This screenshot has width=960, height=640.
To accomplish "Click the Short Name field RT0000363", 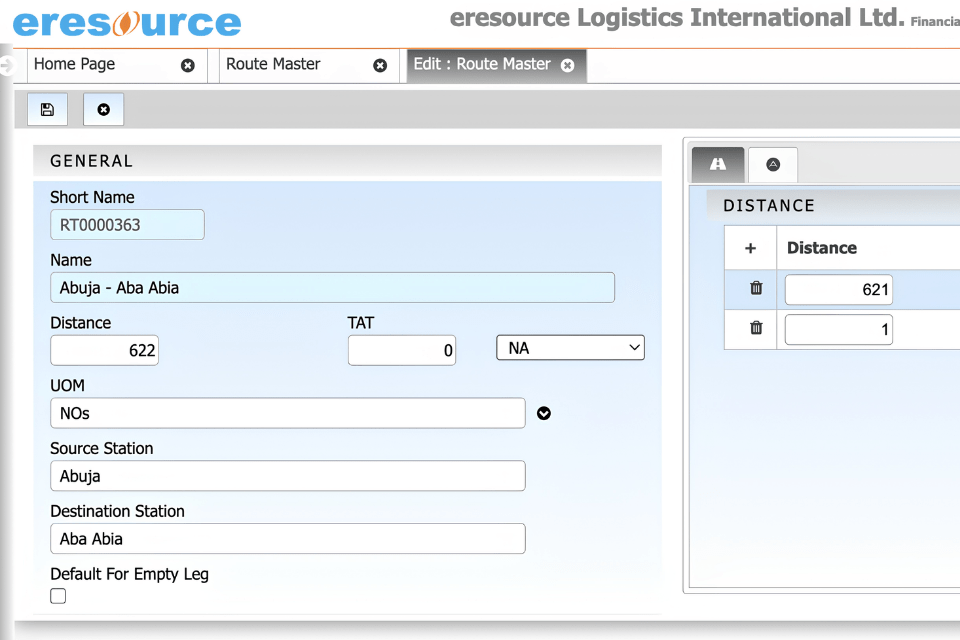I will click(127, 225).
